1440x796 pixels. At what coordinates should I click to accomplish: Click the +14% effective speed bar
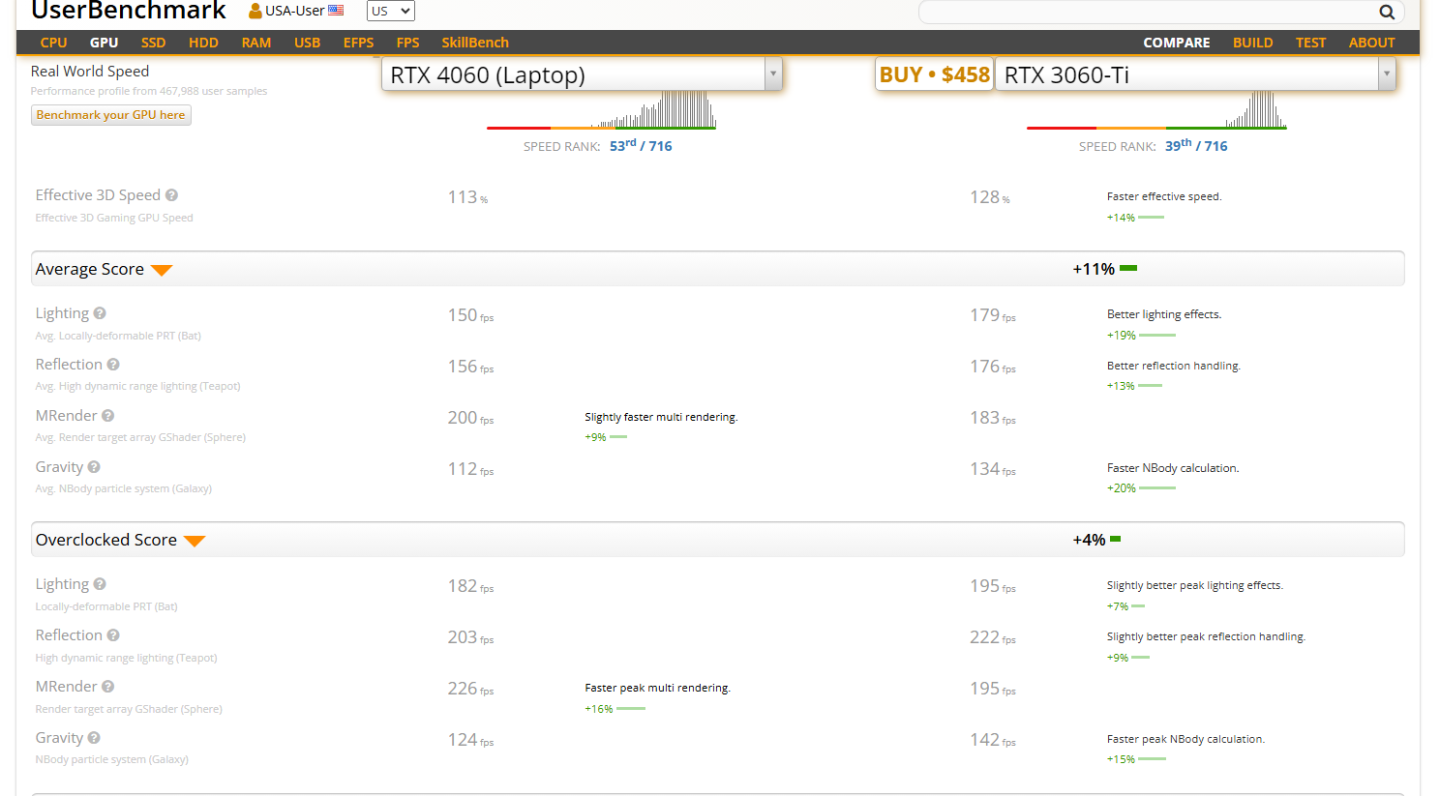click(1151, 218)
